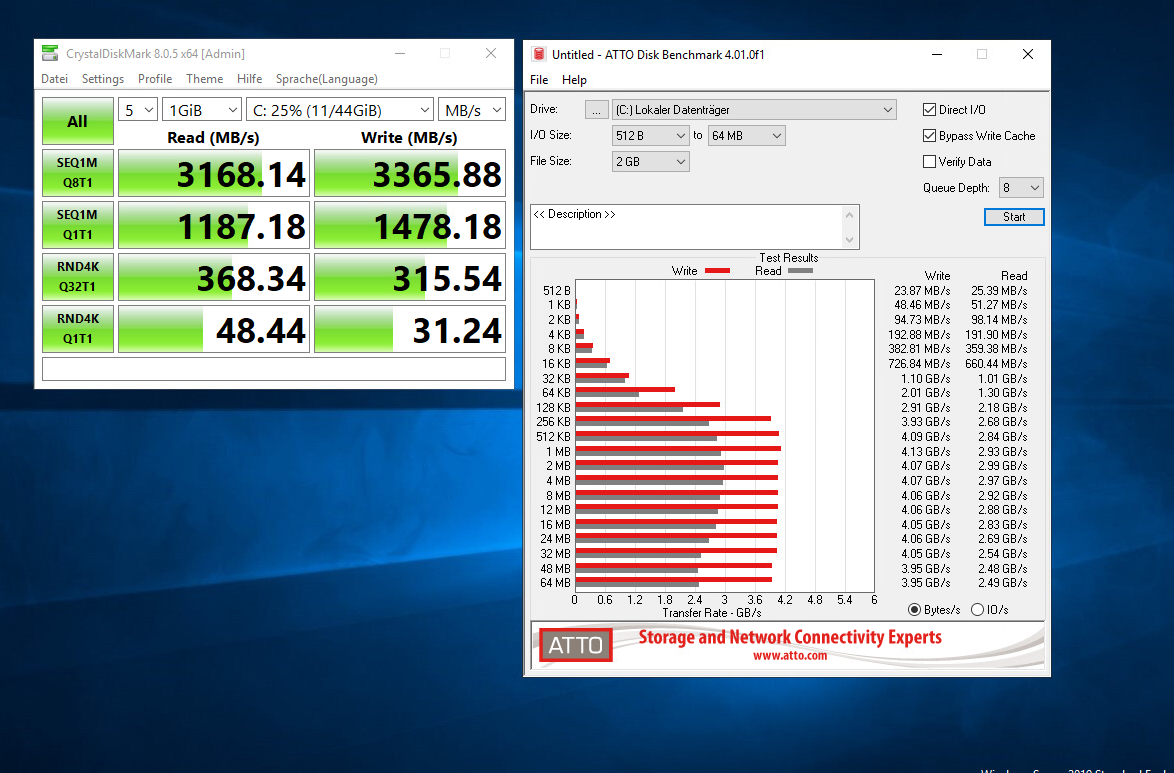Open Settings menu in CrystalDiskMark
Image resolution: width=1174 pixels, height=773 pixels.
coord(103,79)
